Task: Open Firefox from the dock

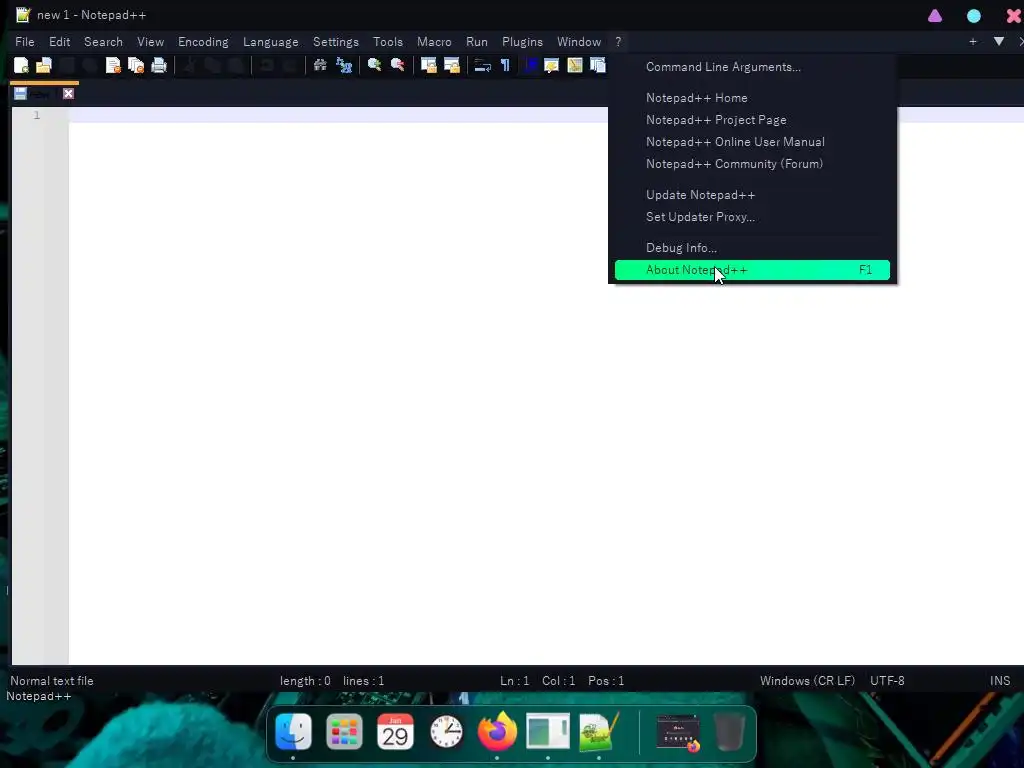Action: (x=497, y=731)
